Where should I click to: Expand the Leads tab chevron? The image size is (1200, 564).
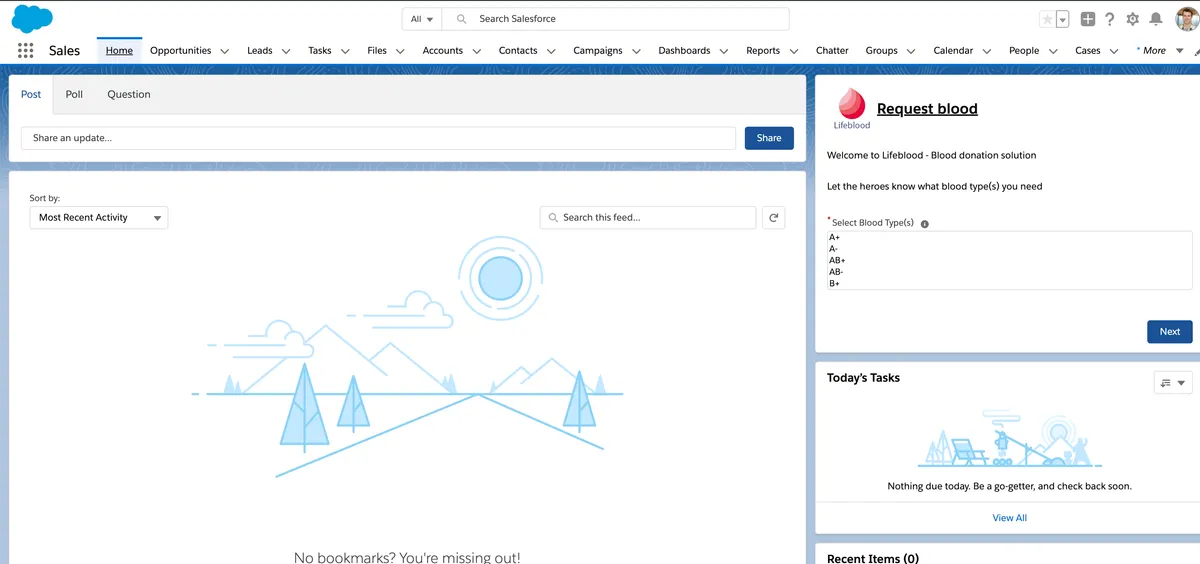286,51
